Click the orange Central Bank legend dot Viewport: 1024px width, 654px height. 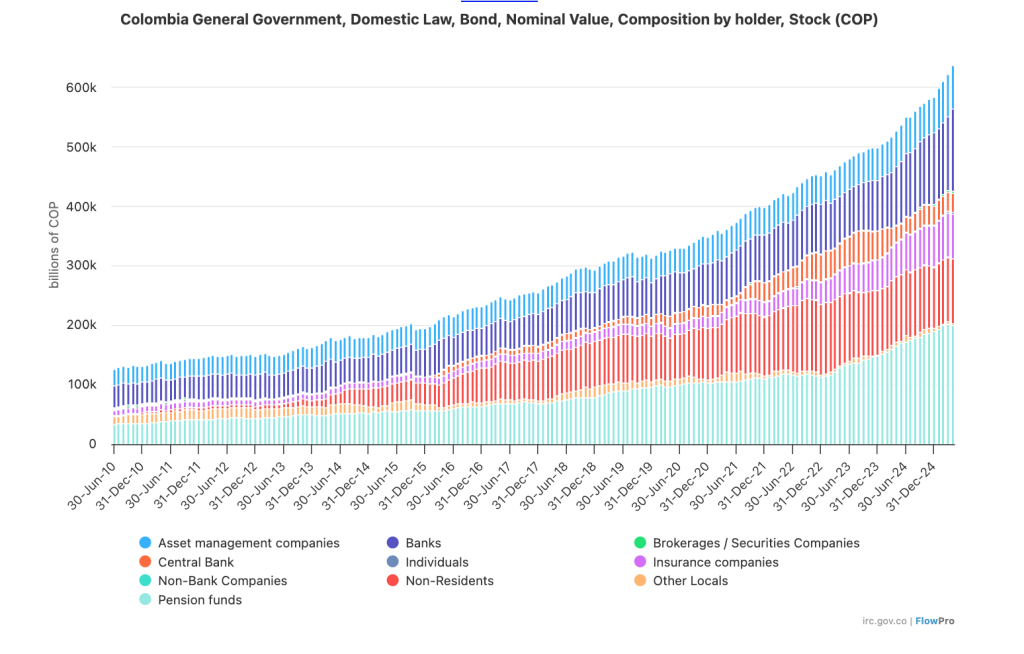click(x=146, y=562)
